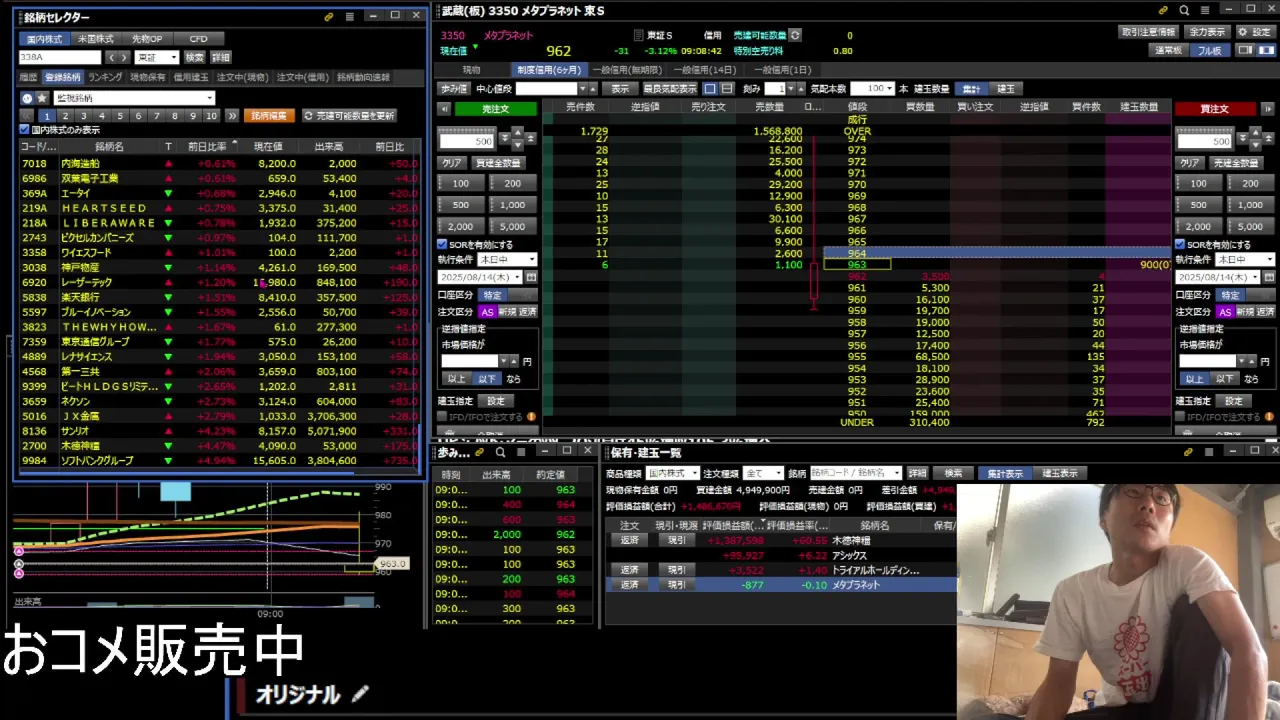Click the star favorites icon in 銘柄セレクター
The height and width of the screenshot is (720, 1280).
[x=42, y=98]
